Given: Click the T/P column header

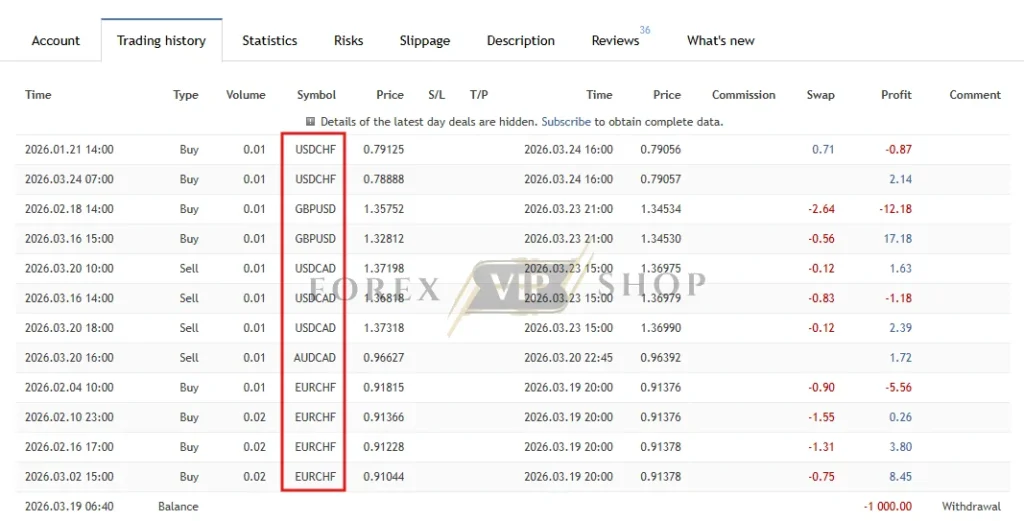Looking at the screenshot, I should click(479, 95).
